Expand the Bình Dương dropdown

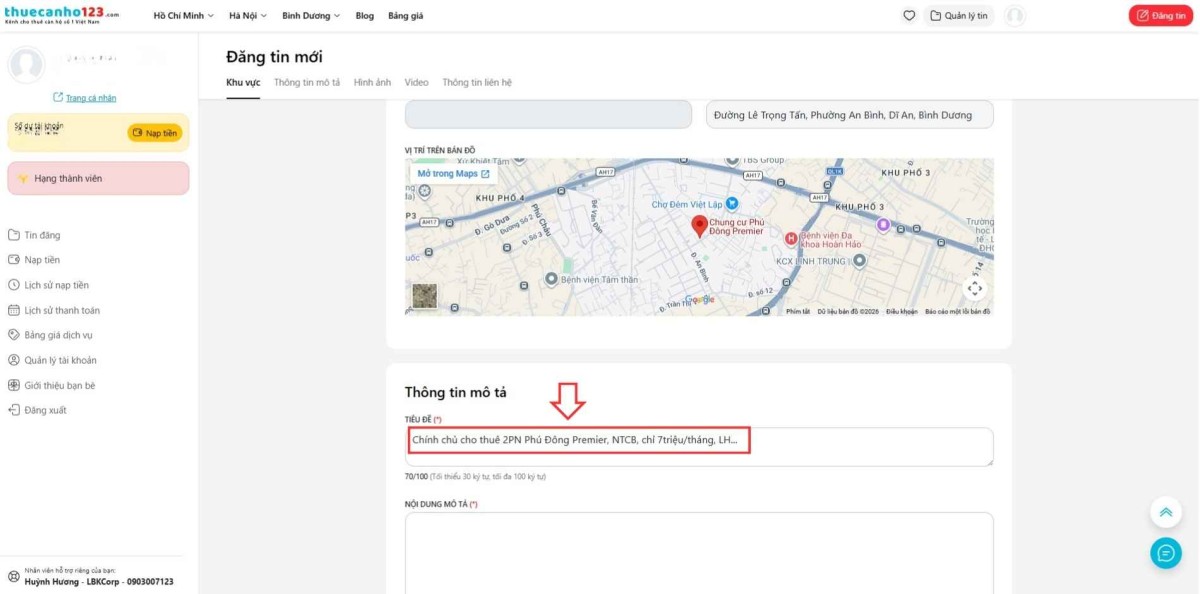tap(311, 16)
